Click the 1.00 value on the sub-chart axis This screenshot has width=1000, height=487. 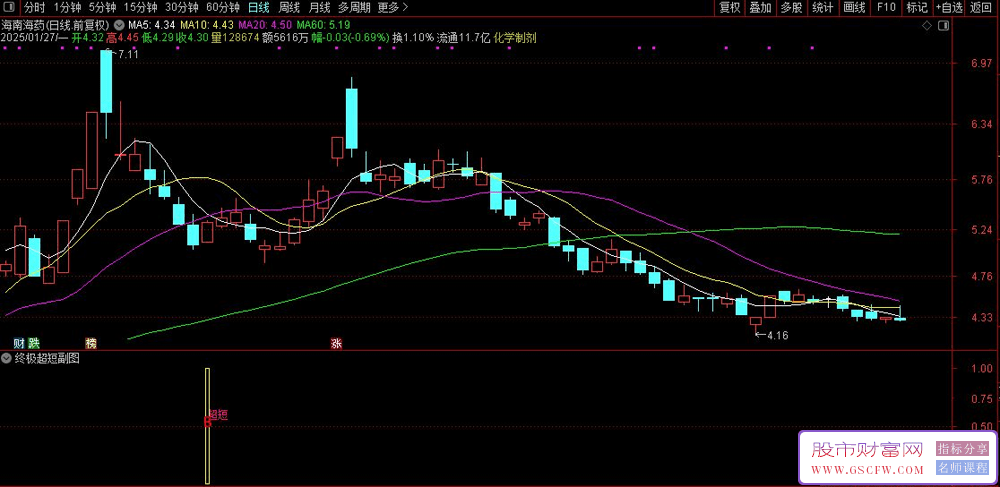[983, 368]
